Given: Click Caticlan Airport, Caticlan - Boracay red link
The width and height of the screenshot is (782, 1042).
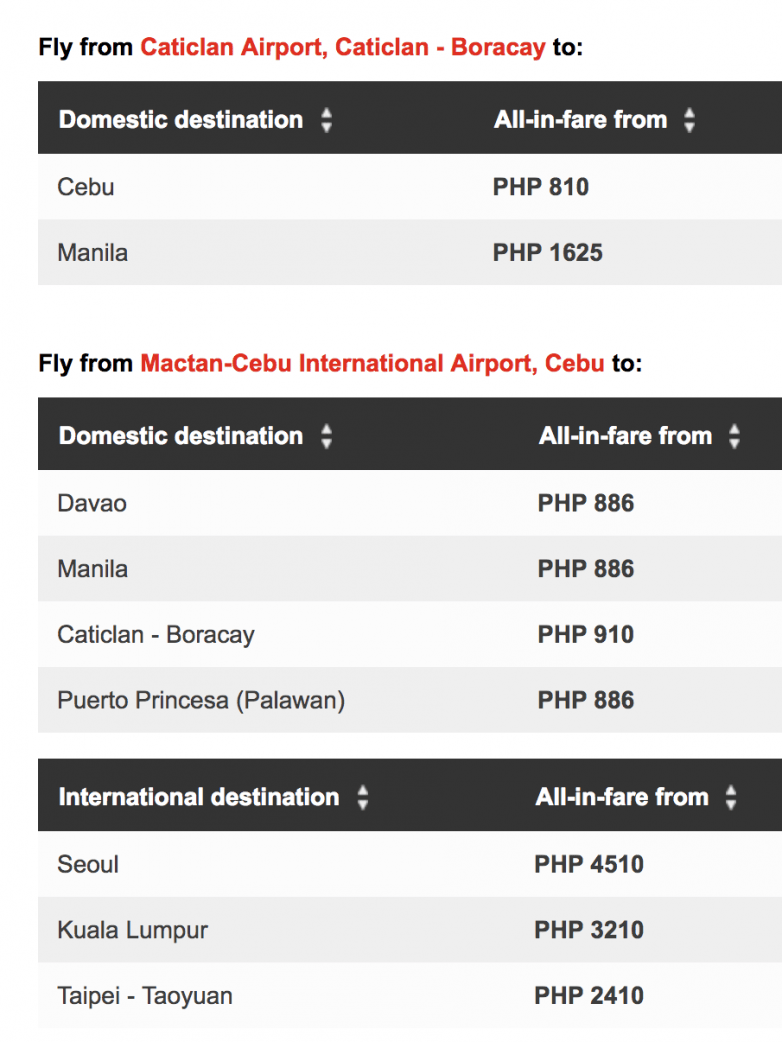Looking at the screenshot, I should pos(343,47).
